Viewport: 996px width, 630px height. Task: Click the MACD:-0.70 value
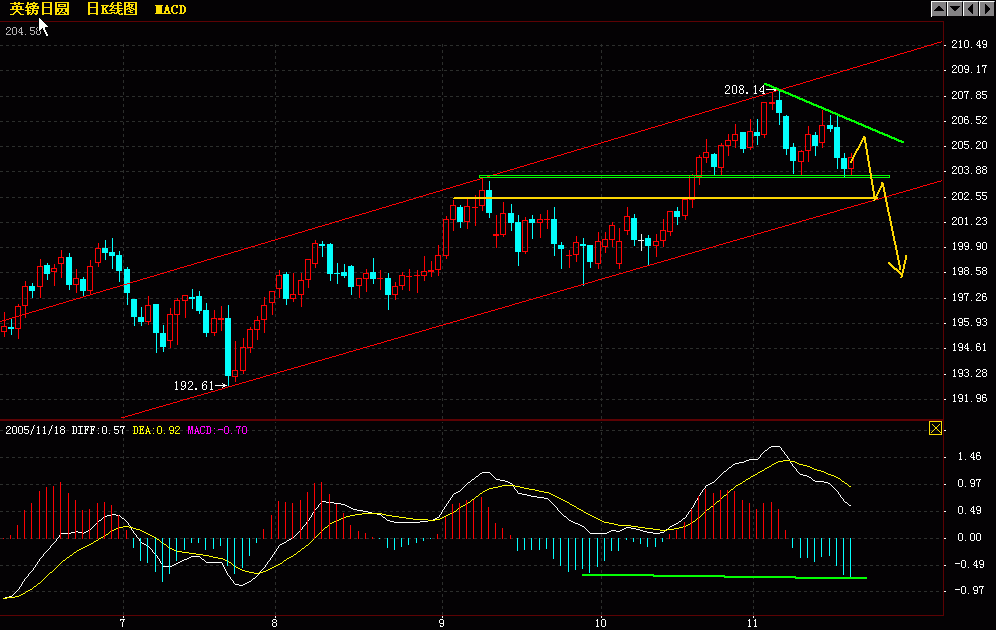pyautogui.click(x=217, y=430)
